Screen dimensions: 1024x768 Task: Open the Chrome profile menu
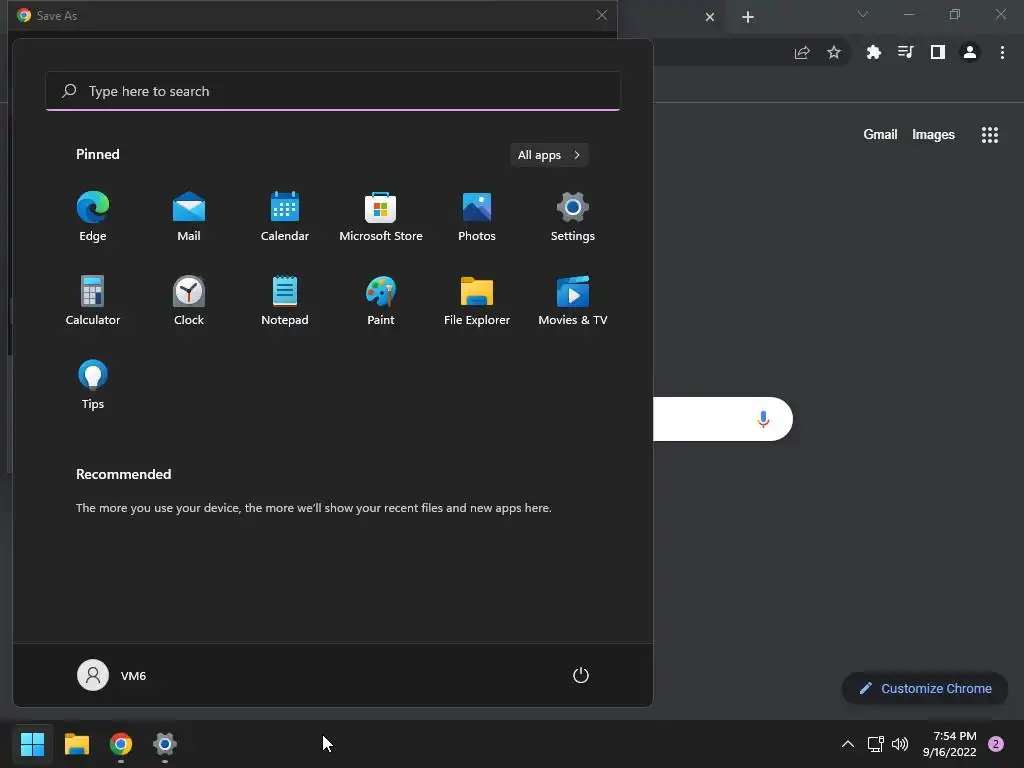970,53
